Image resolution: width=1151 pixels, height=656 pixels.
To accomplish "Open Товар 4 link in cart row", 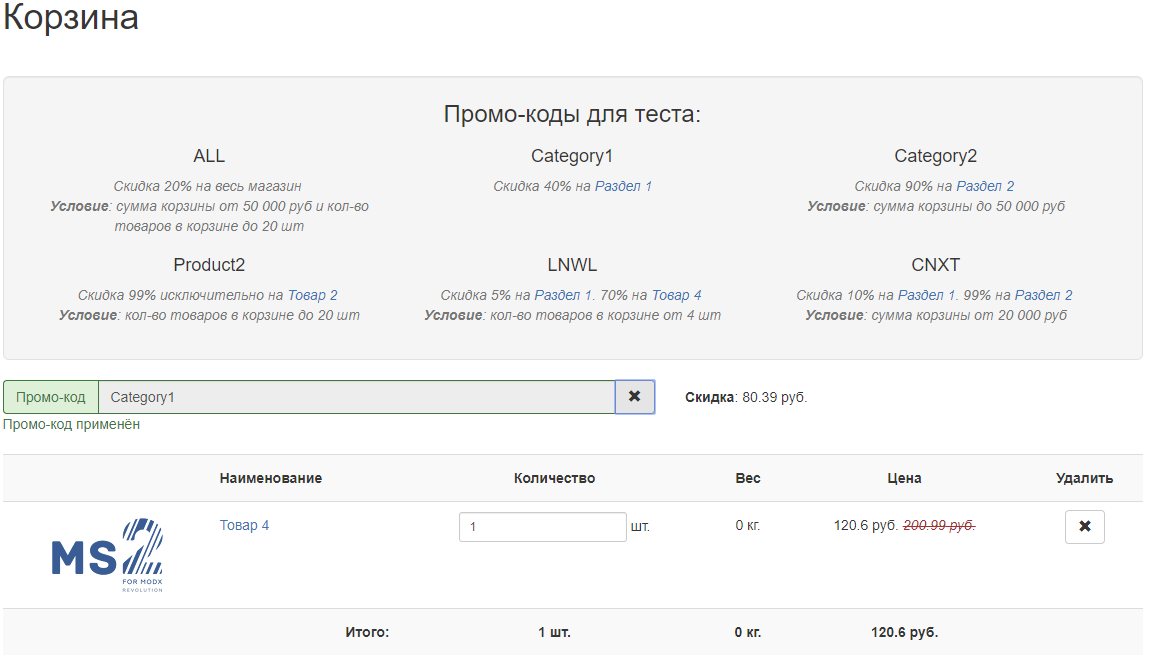I will 244,525.
